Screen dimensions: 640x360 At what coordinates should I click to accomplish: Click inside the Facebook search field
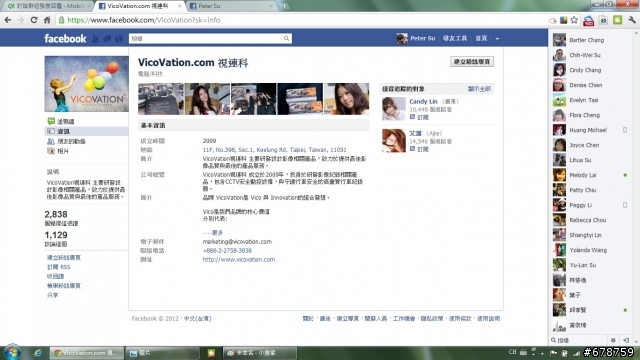click(x=205, y=38)
